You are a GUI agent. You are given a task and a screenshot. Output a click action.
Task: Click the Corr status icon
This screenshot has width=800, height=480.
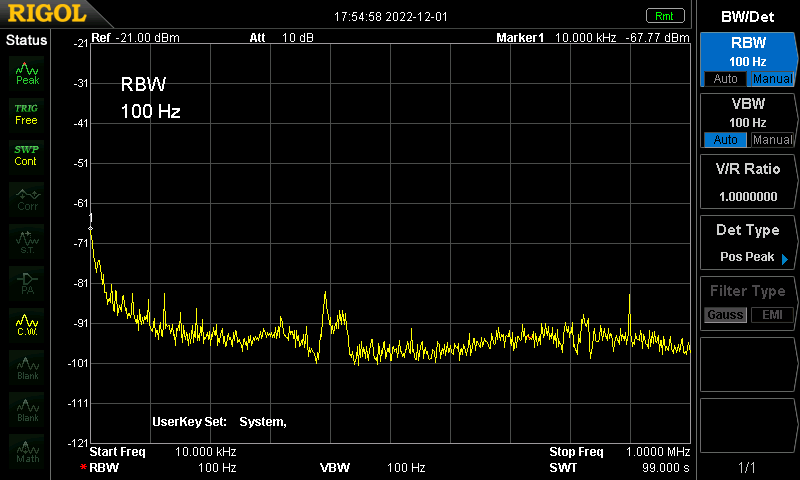click(27, 199)
